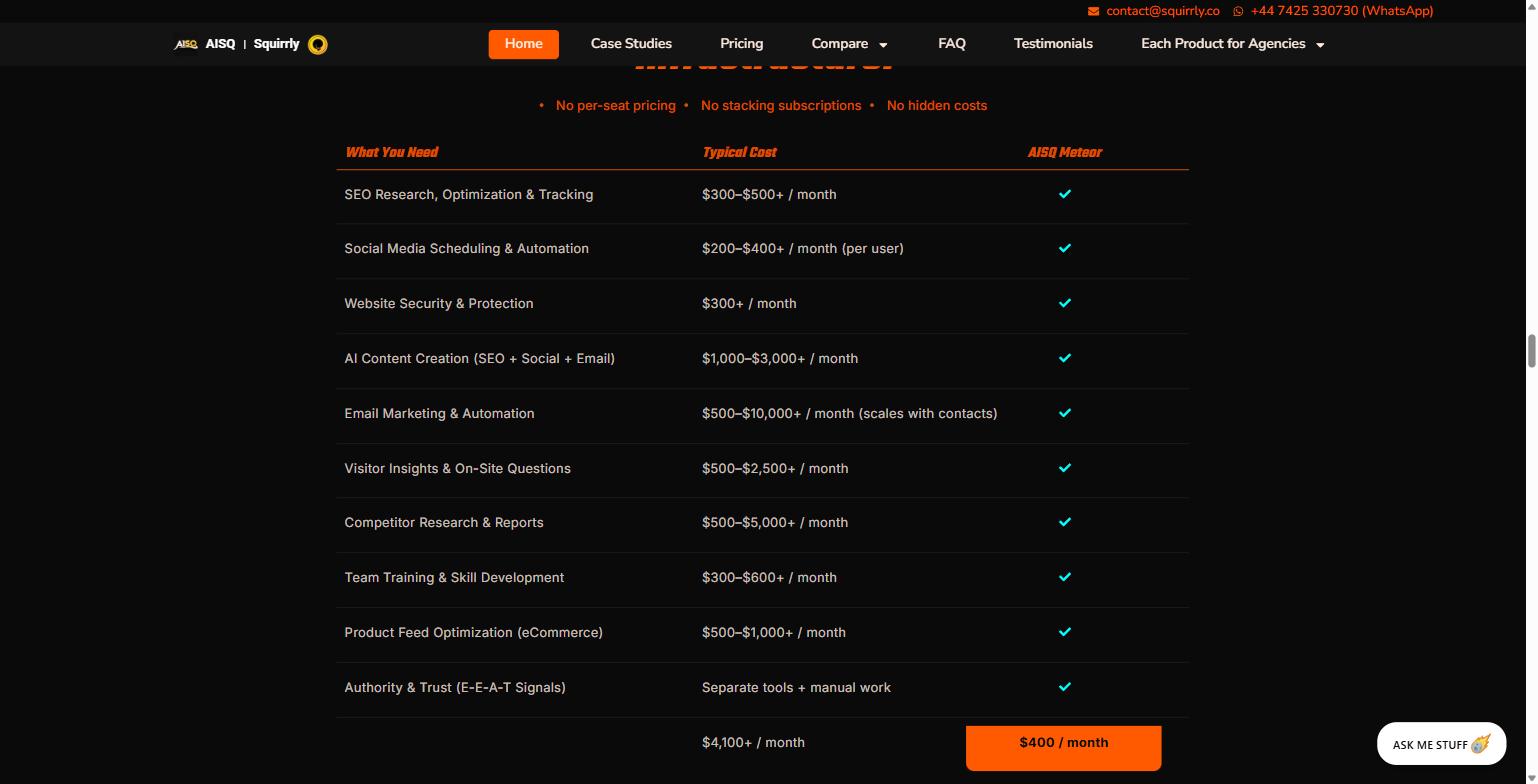Expand Each Product for Agencies dropdown arrow

[x=1320, y=45]
